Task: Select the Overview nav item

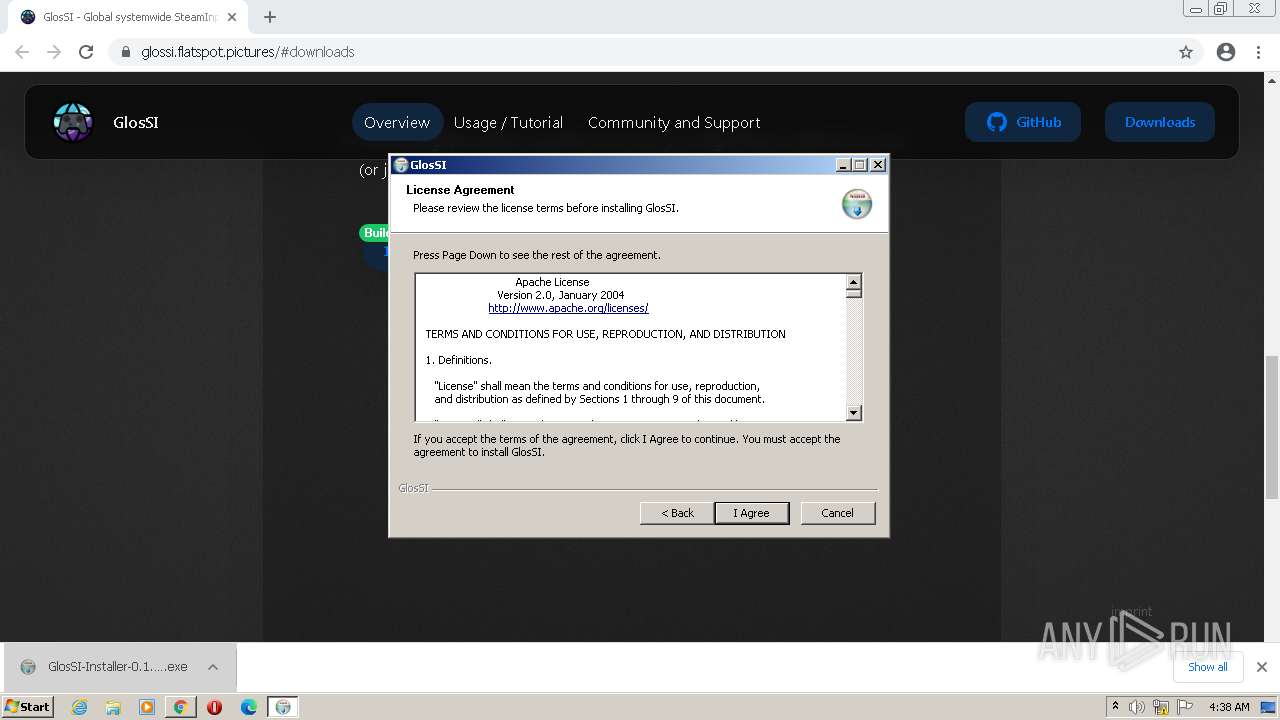Action: (397, 122)
